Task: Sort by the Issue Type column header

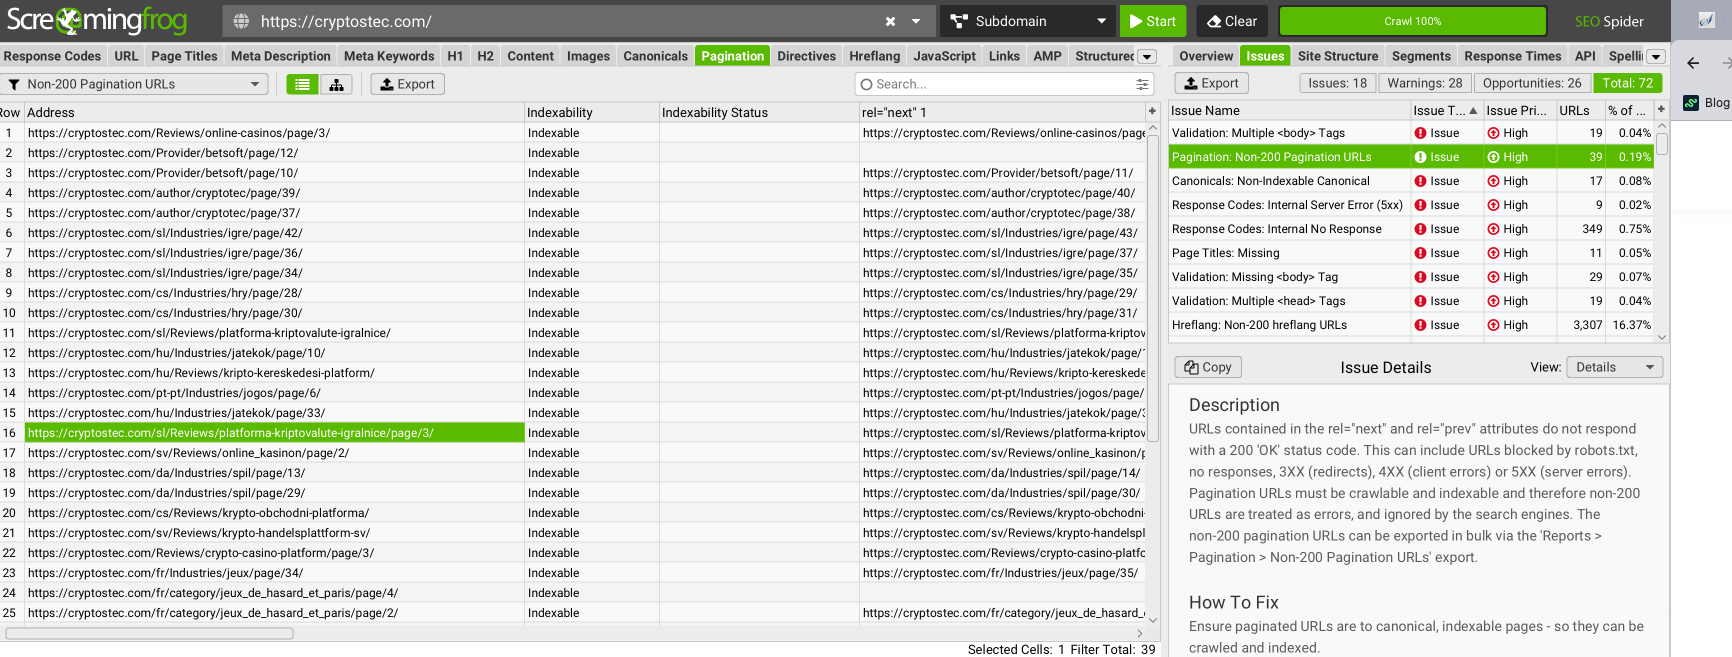Action: 1445,110
